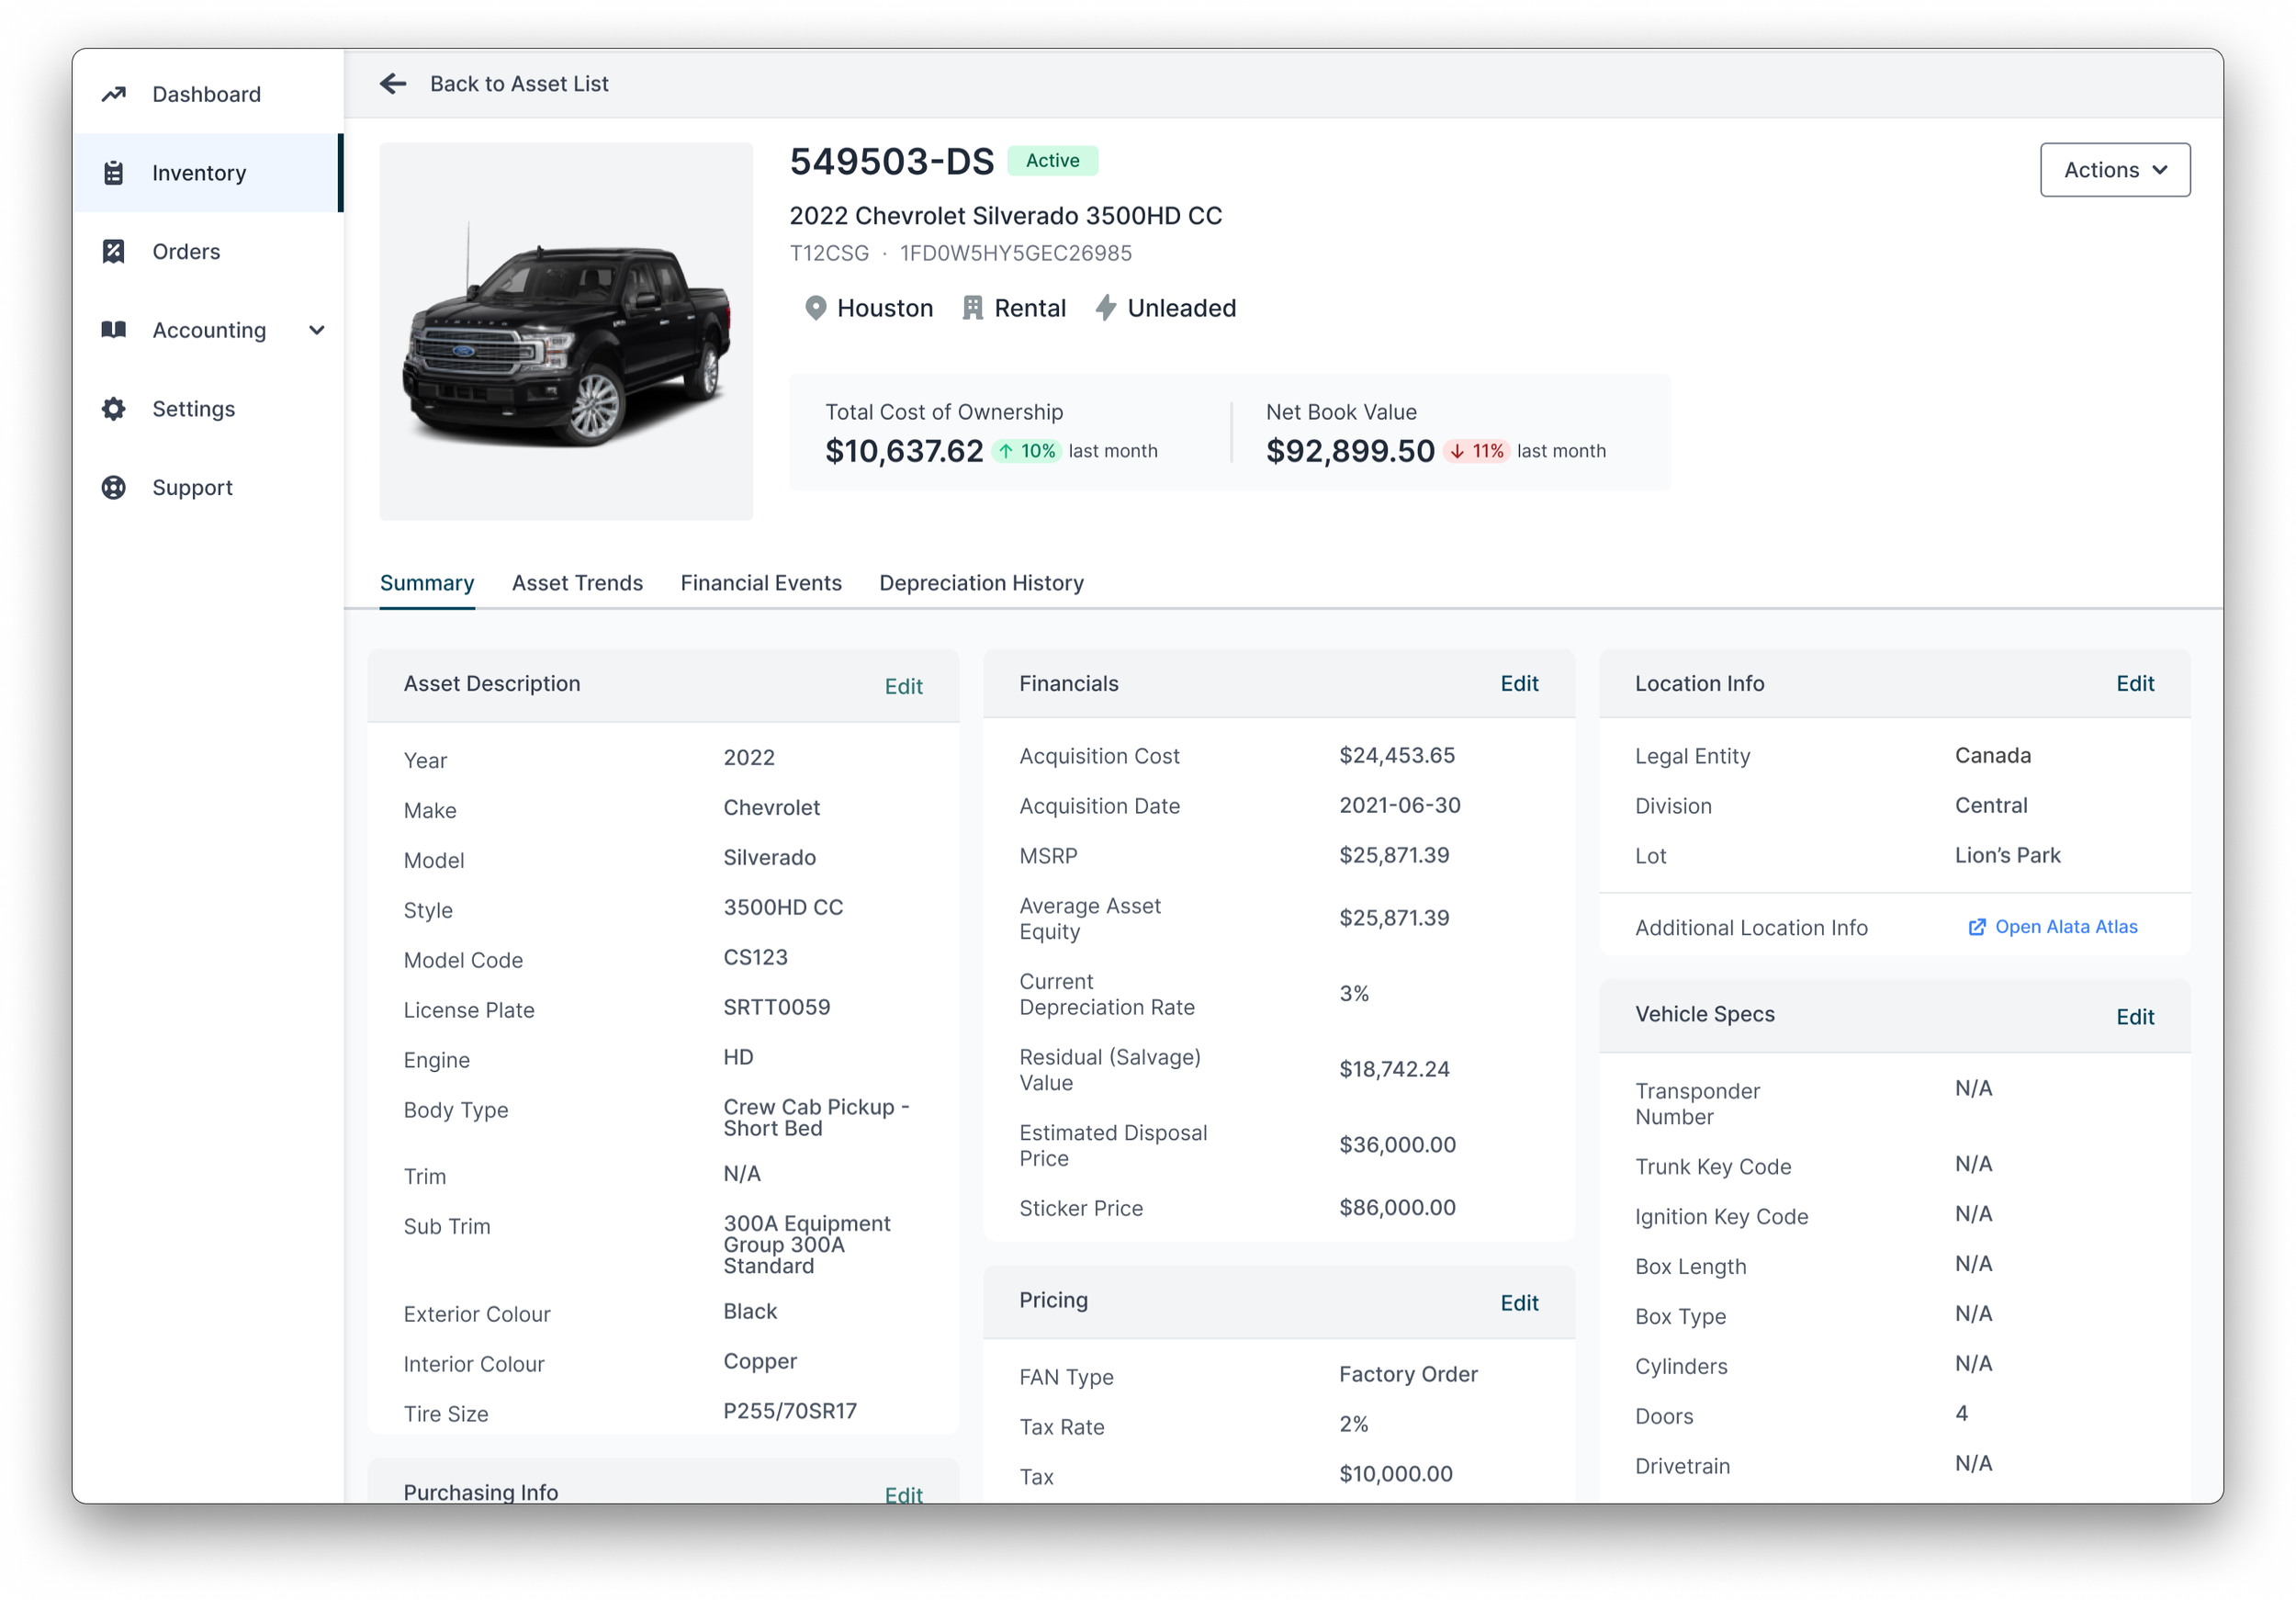Open the Actions dropdown
Image resolution: width=2296 pixels, height=1600 pixels.
pos(2114,170)
